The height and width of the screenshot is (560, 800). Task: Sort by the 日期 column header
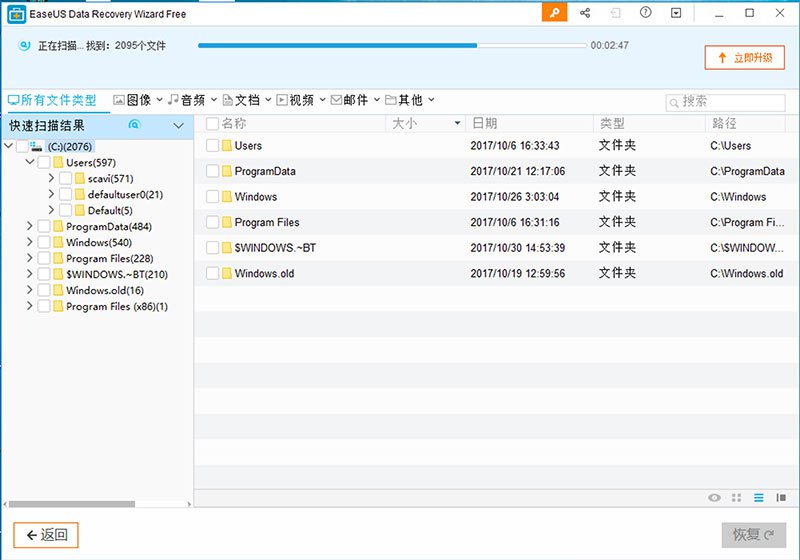pyautogui.click(x=530, y=123)
